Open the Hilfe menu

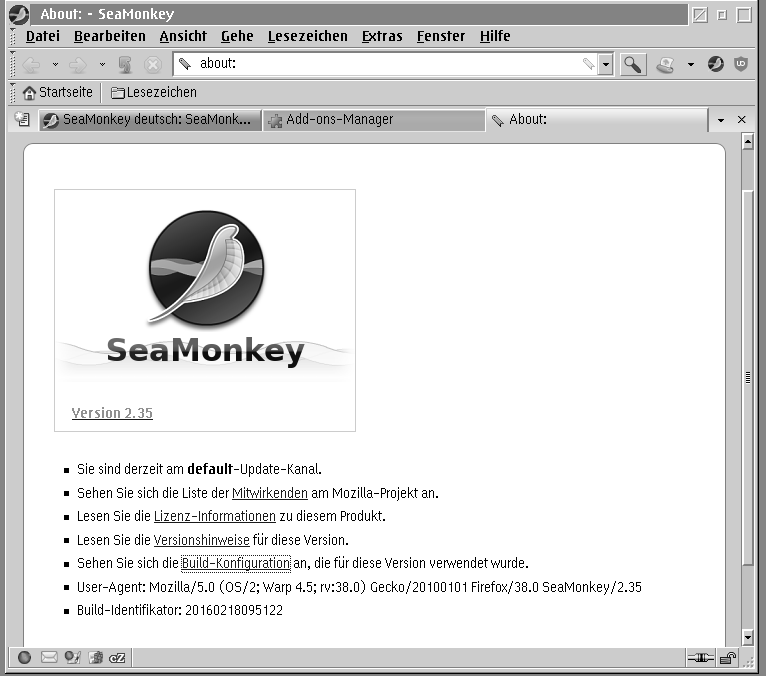pos(495,36)
